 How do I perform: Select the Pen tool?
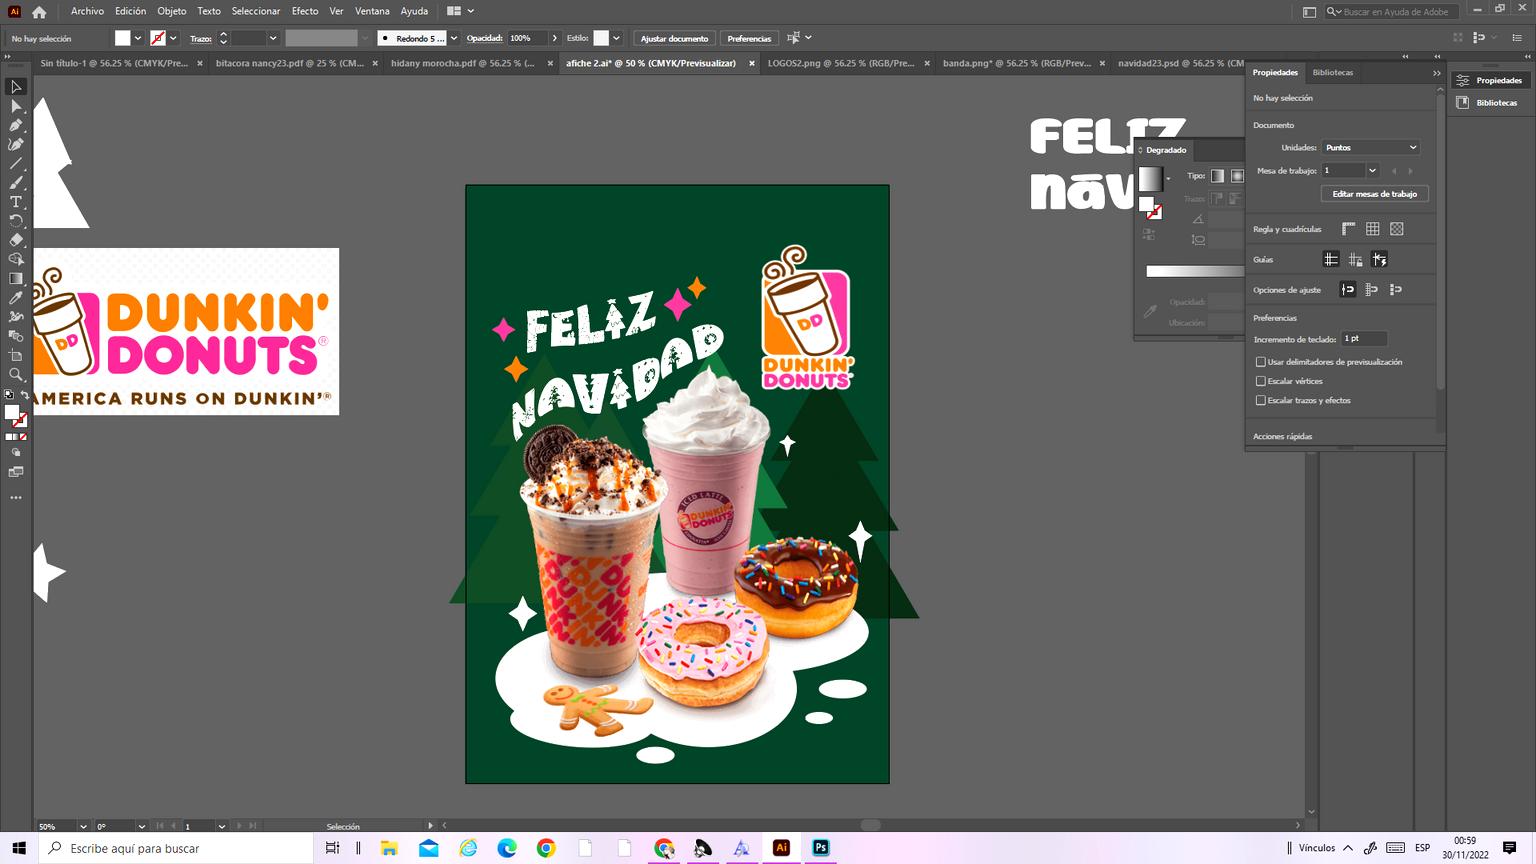tap(16, 125)
